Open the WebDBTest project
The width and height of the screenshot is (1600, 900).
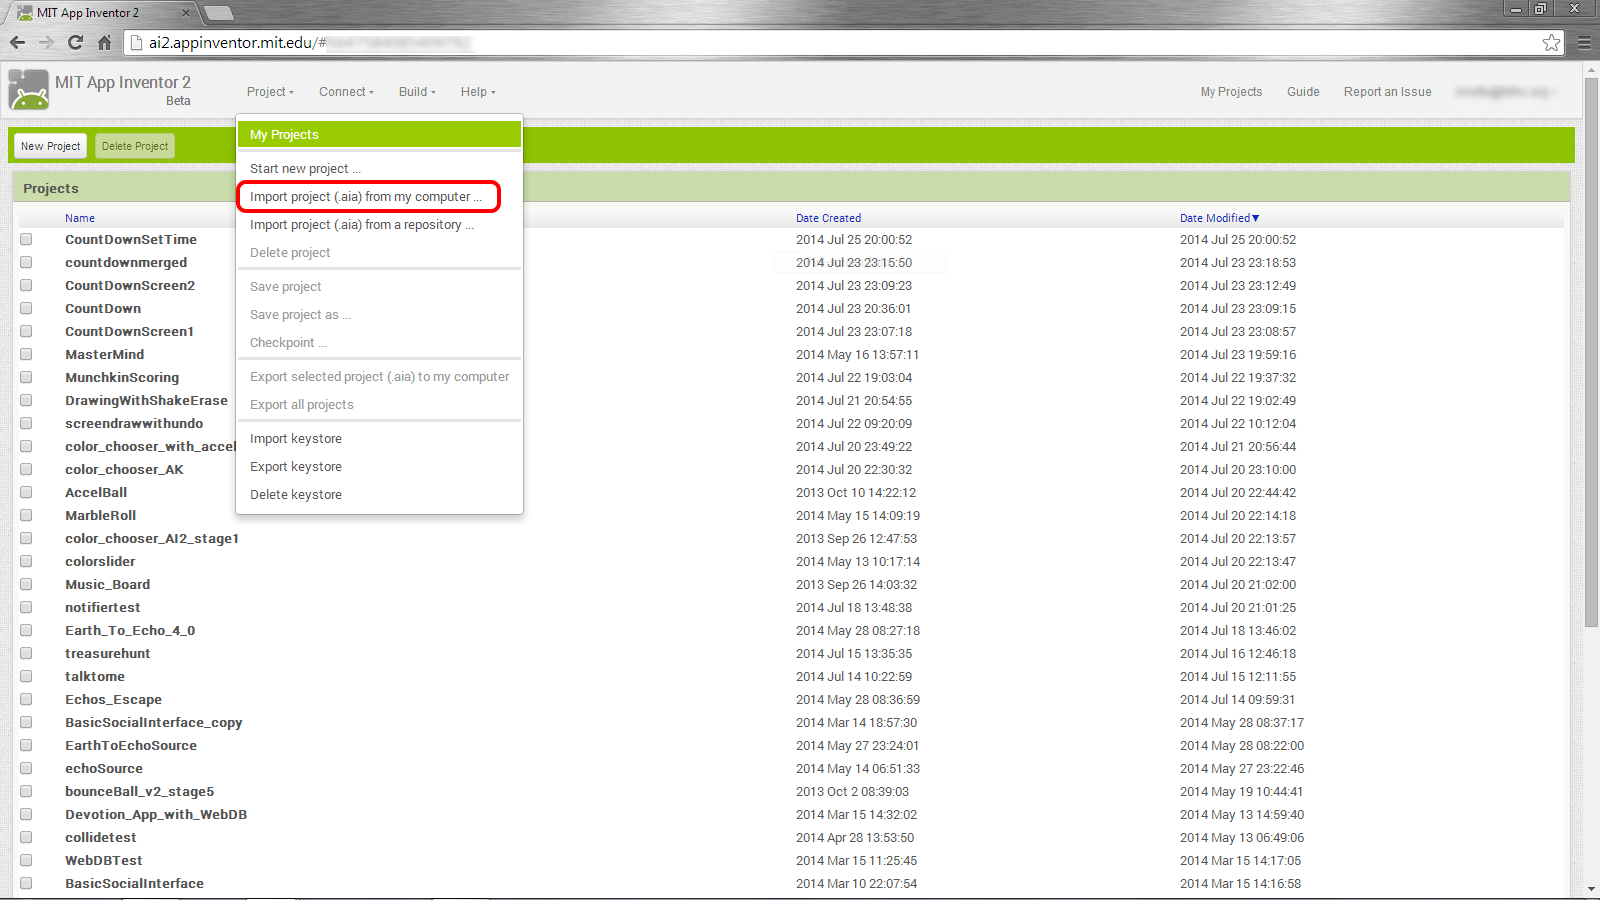coord(104,861)
